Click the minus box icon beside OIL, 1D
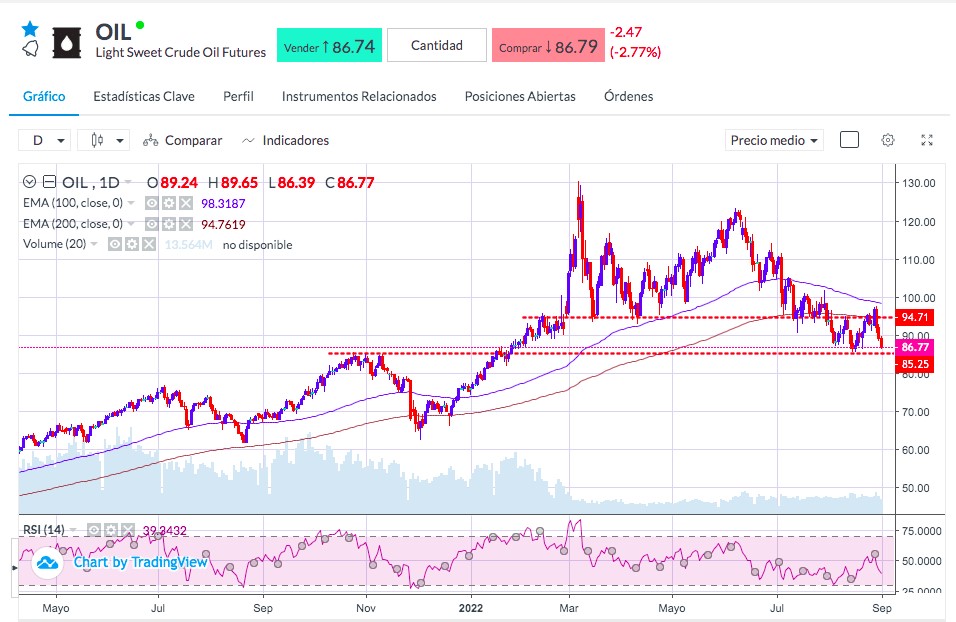This screenshot has width=956, height=622. [49, 182]
